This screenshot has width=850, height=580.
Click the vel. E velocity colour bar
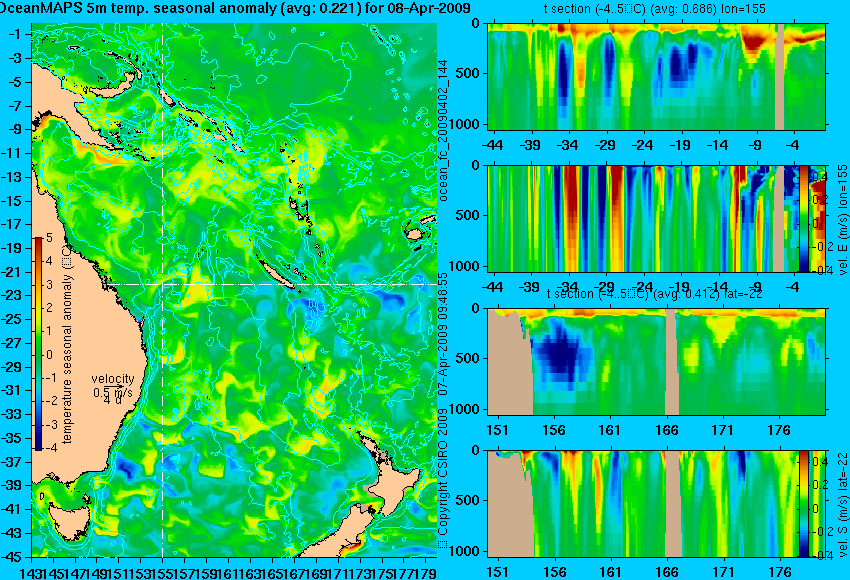(803, 218)
